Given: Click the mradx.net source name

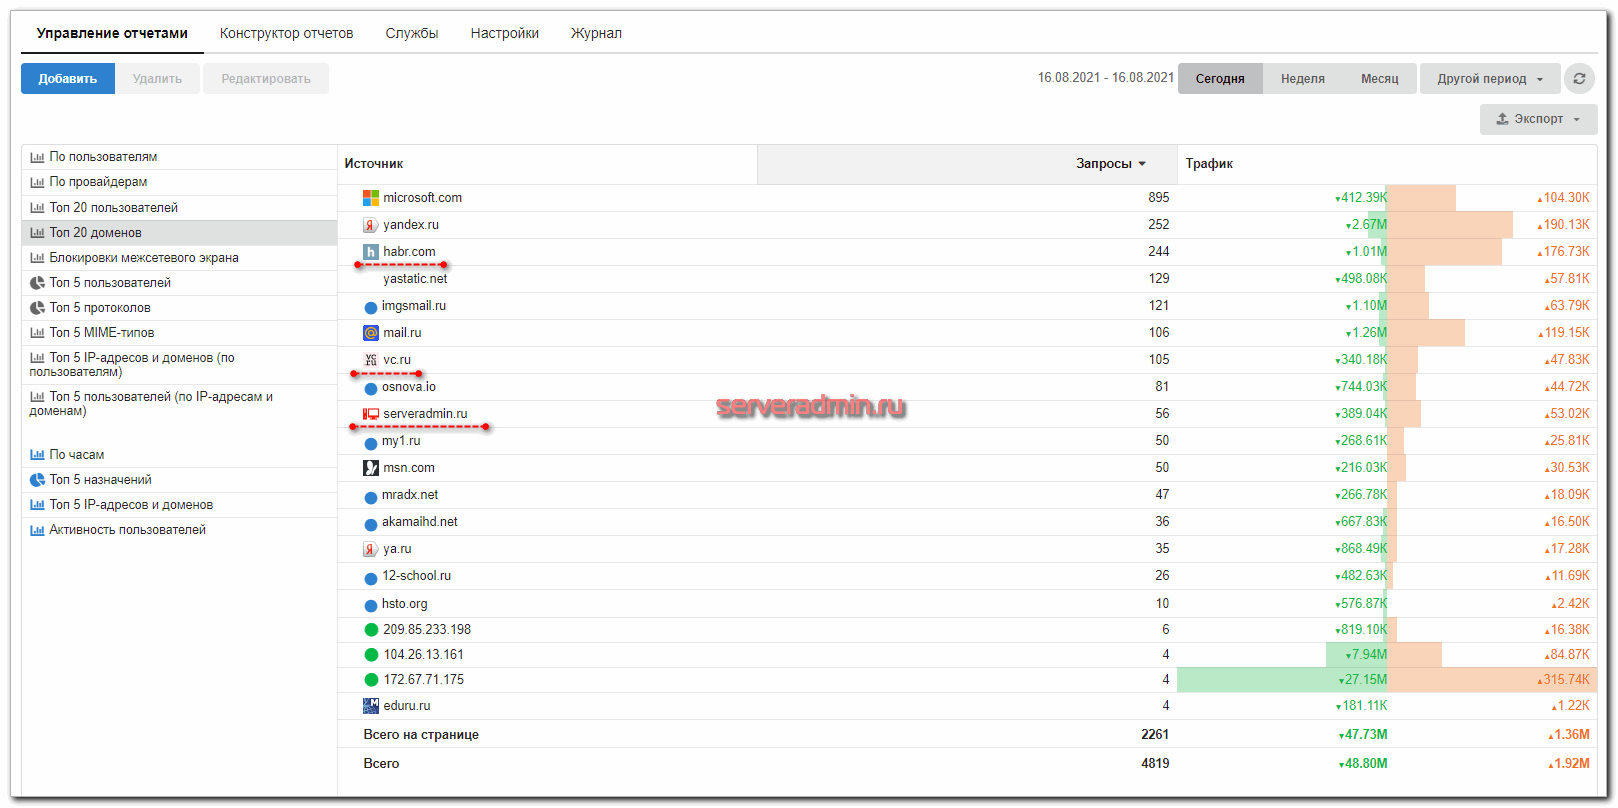Looking at the screenshot, I should 410,495.
